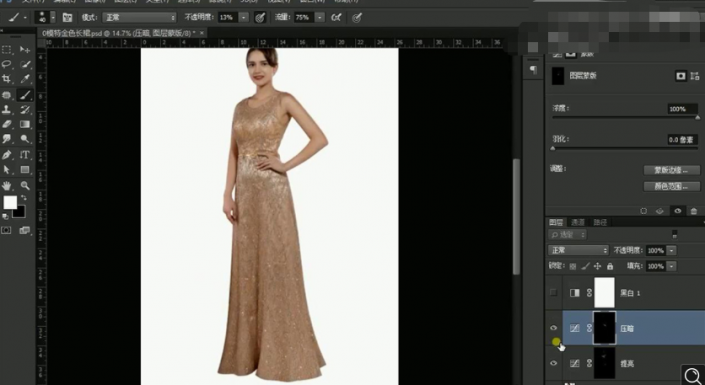Click the white foreground color swatch

(10, 202)
